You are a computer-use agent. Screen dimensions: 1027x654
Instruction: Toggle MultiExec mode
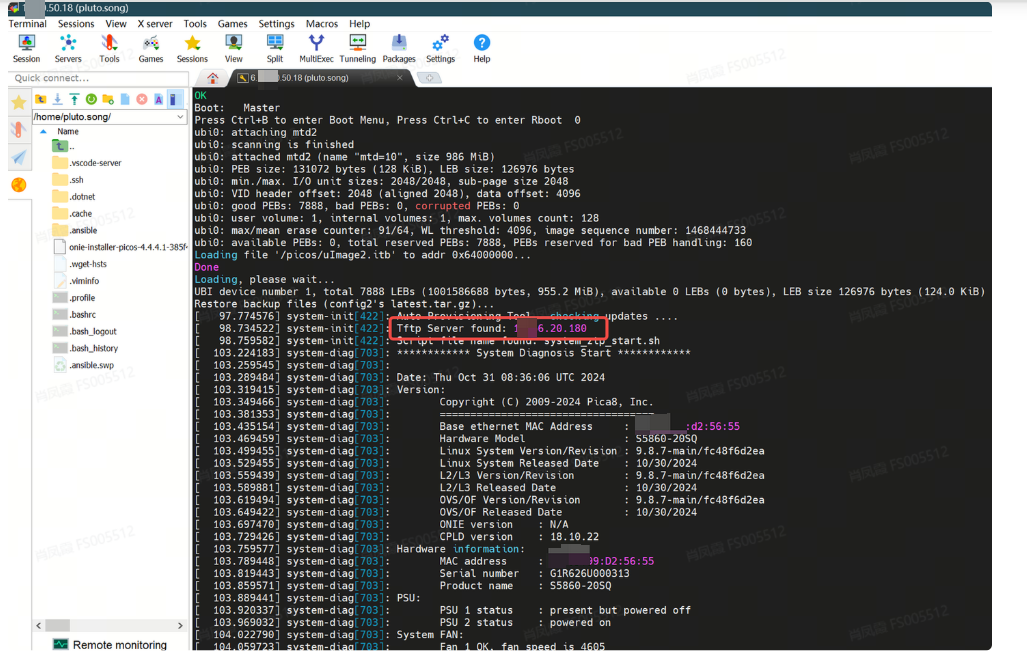tap(316, 48)
